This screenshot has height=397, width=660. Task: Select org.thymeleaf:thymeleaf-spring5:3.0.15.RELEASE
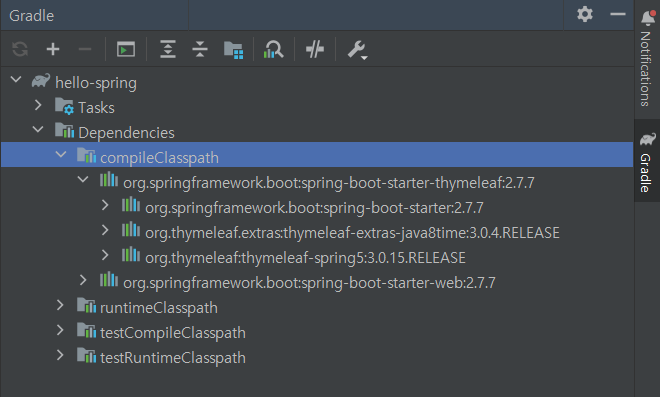317,257
